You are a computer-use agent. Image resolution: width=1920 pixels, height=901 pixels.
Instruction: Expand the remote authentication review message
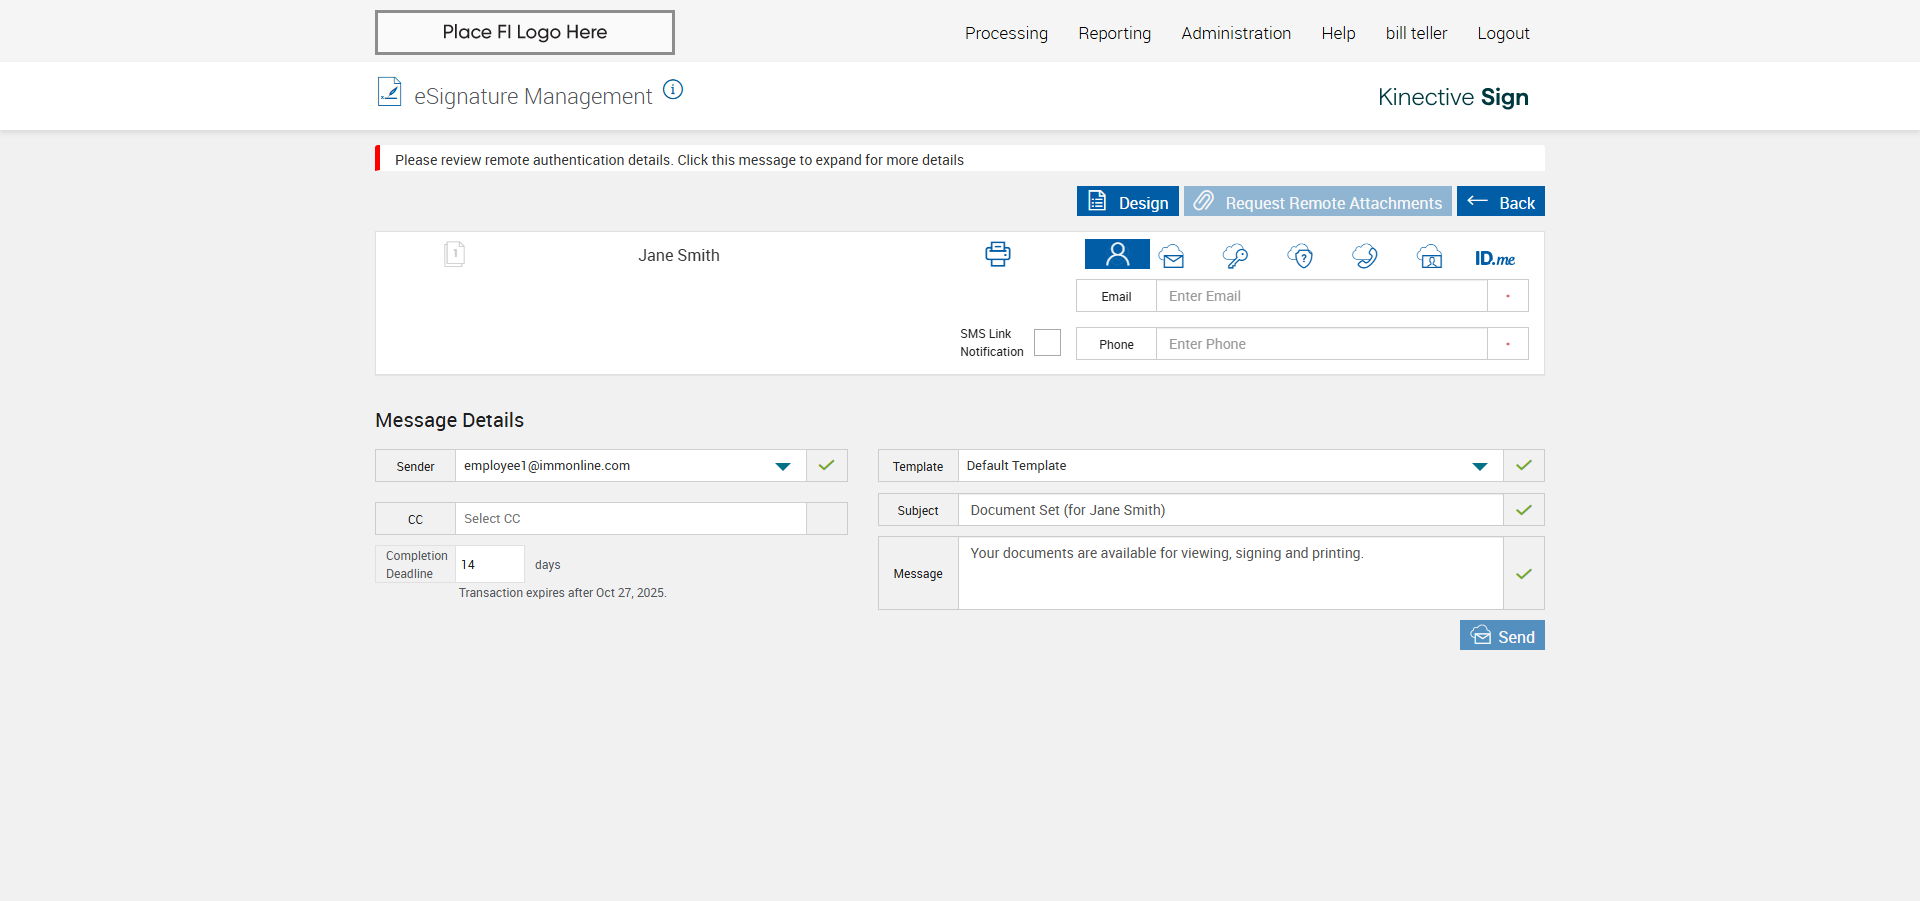(x=960, y=159)
